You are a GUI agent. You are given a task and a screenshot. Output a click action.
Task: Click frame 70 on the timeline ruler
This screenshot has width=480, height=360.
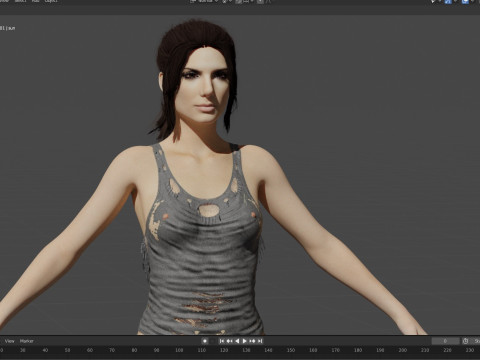112,350
